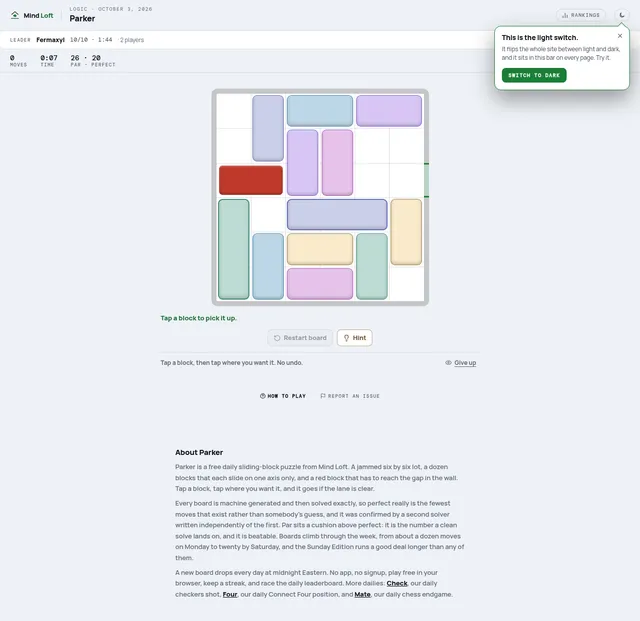Open Report an Issue
Viewport: 640px width, 621px height.
tap(350, 396)
